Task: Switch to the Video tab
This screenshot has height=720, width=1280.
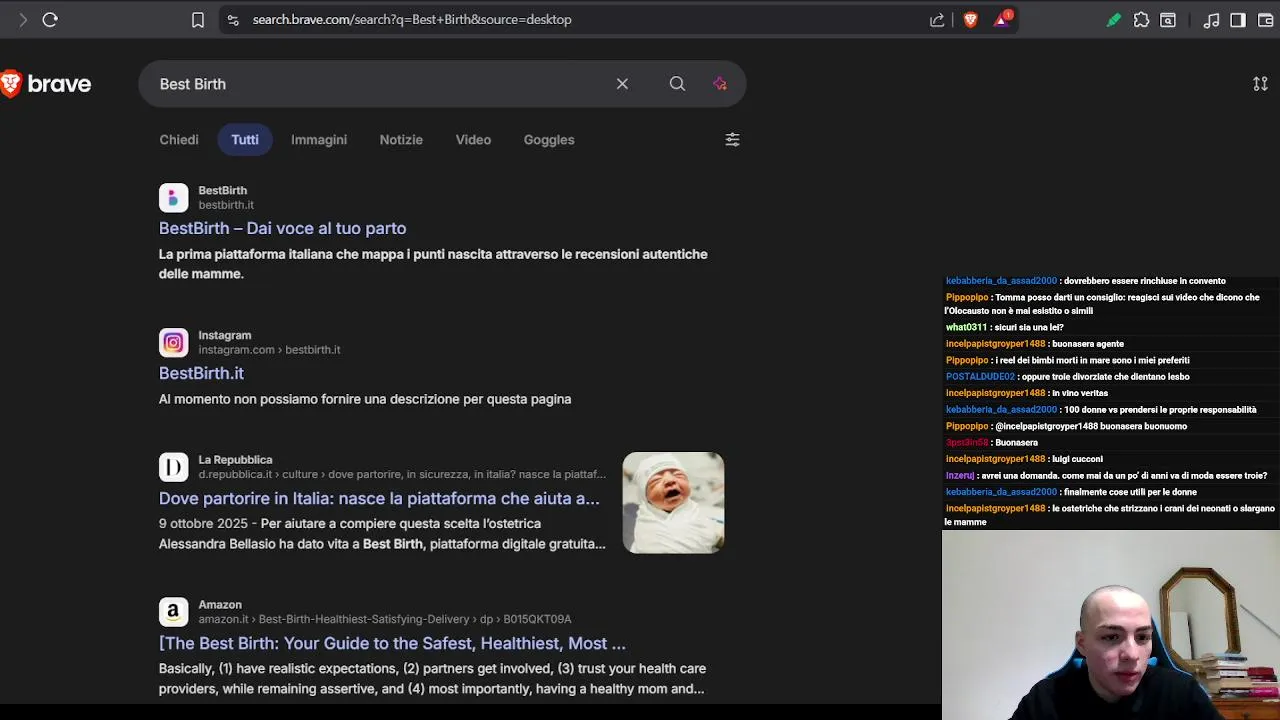Action: (473, 140)
